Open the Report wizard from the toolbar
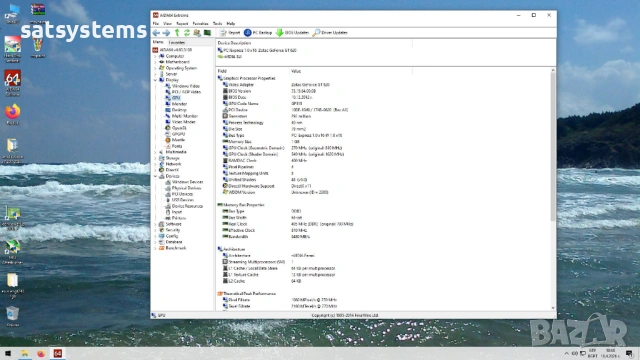This screenshot has height=360, width=640. click(x=230, y=33)
